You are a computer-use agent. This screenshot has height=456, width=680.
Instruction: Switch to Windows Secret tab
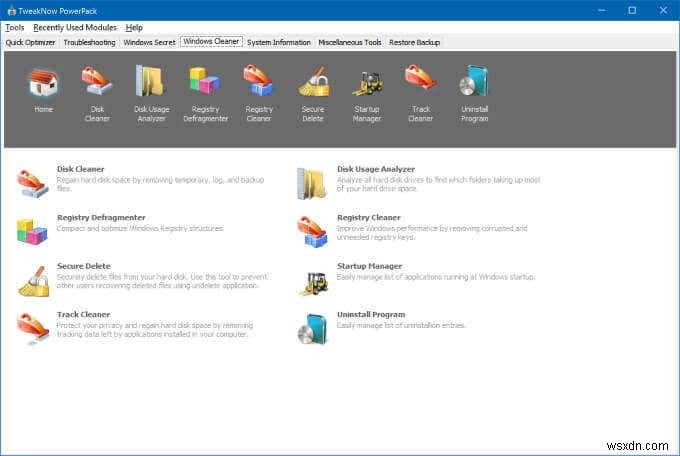149,43
